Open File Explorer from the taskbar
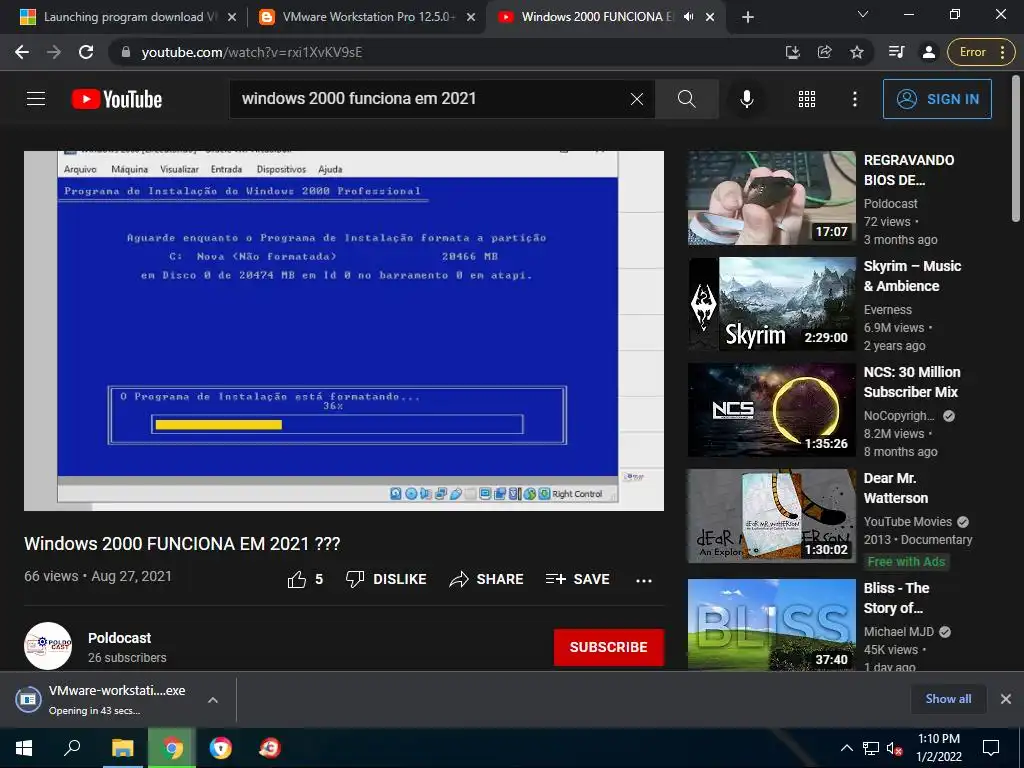This screenshot has height=768, width=1024. tap(122, 748)
